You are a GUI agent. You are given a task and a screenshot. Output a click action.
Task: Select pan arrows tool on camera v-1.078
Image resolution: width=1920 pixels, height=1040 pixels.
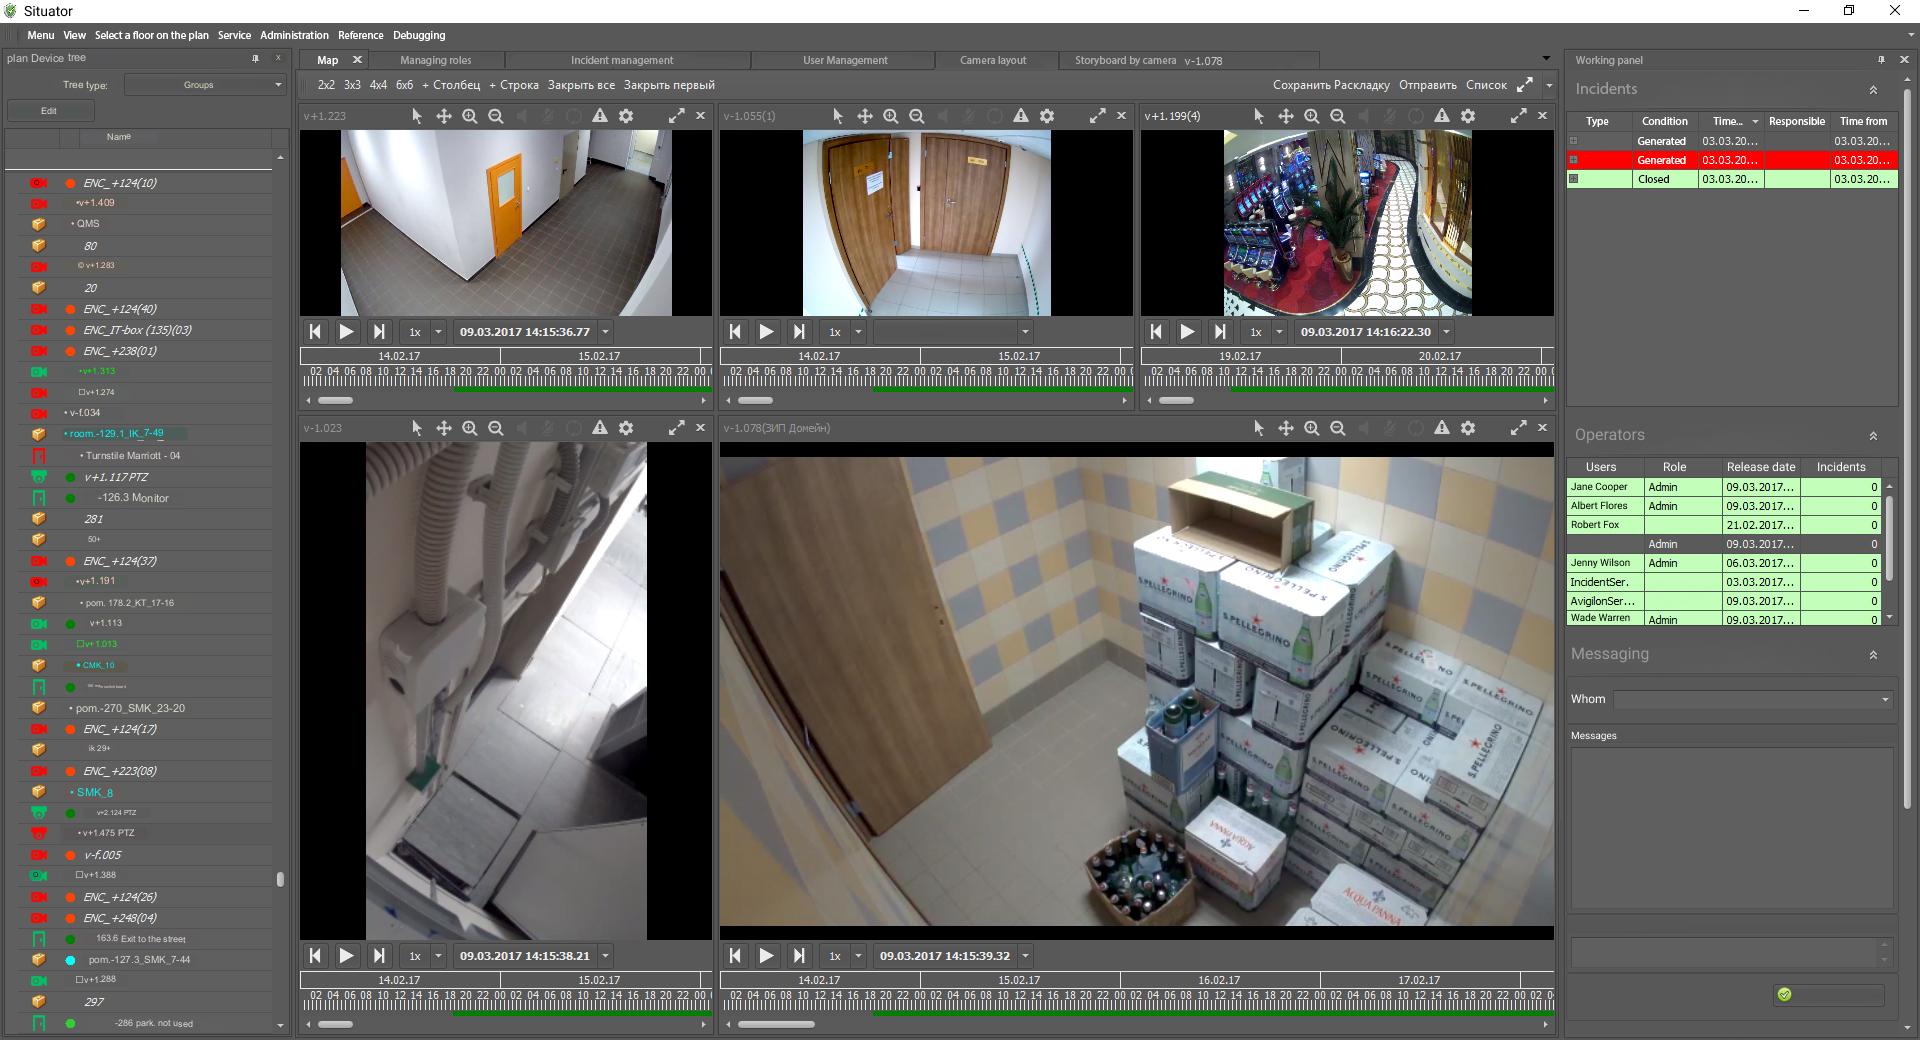[1286, 428]
